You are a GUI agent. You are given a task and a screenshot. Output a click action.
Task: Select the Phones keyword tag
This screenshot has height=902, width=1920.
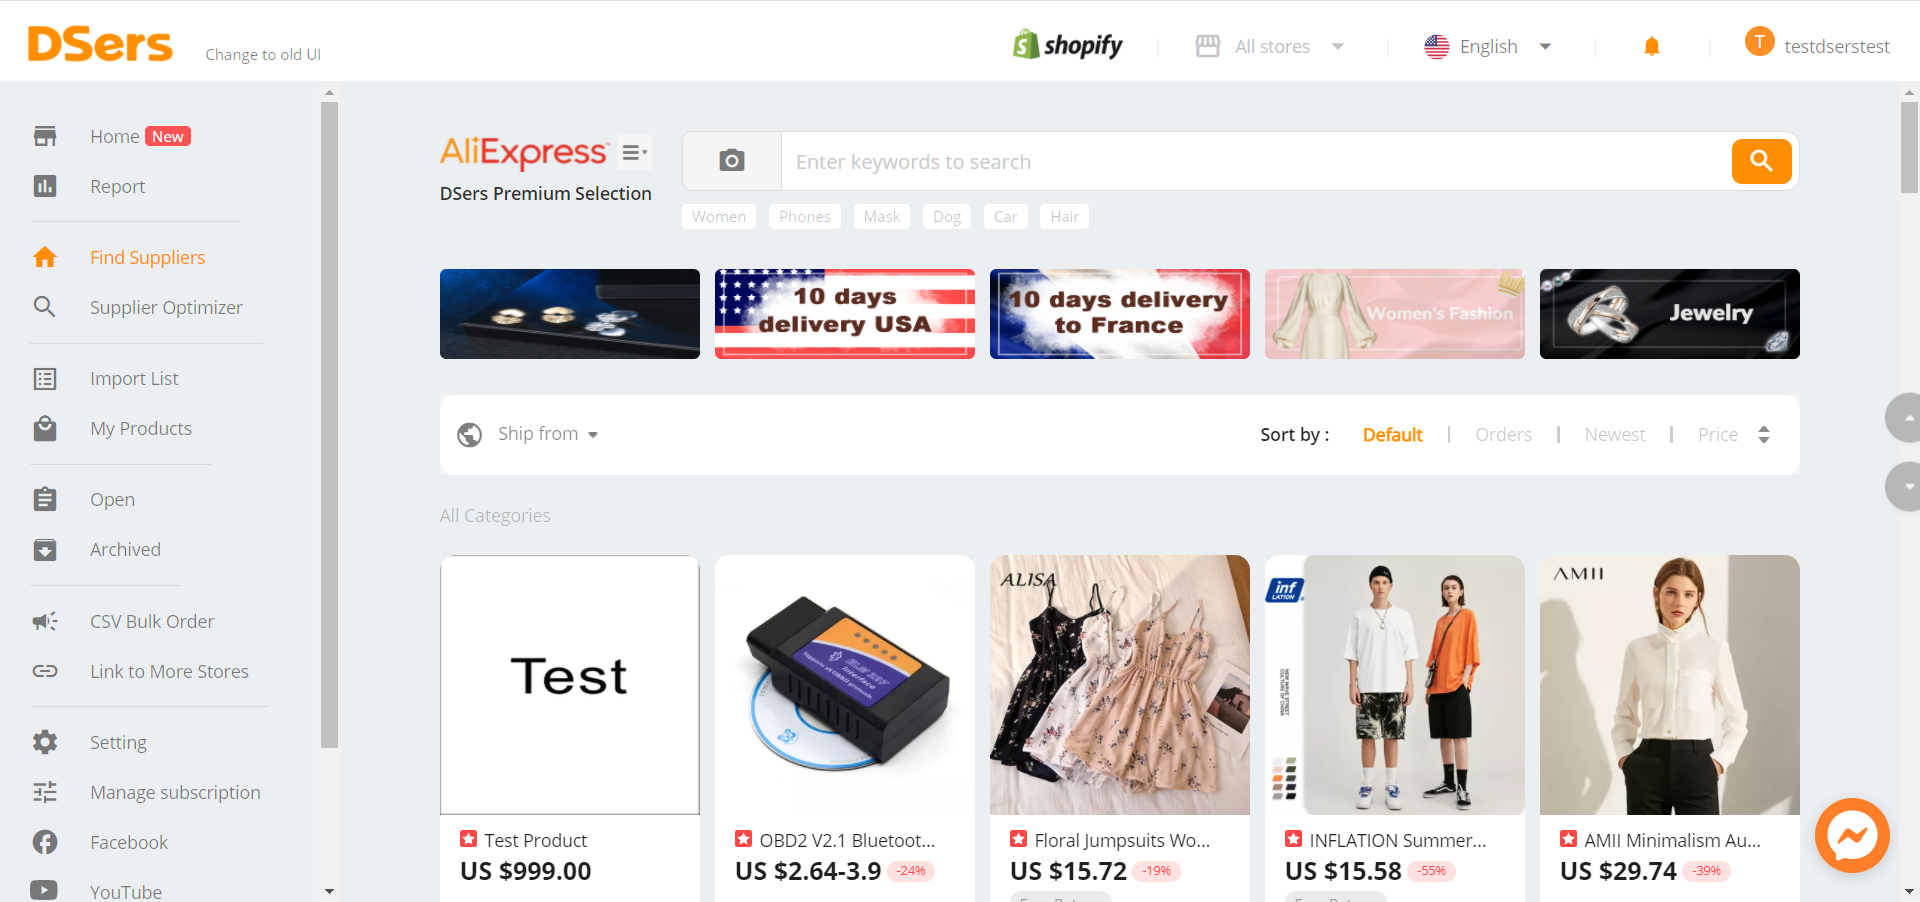pyautogui.click(x=804, y=216)
